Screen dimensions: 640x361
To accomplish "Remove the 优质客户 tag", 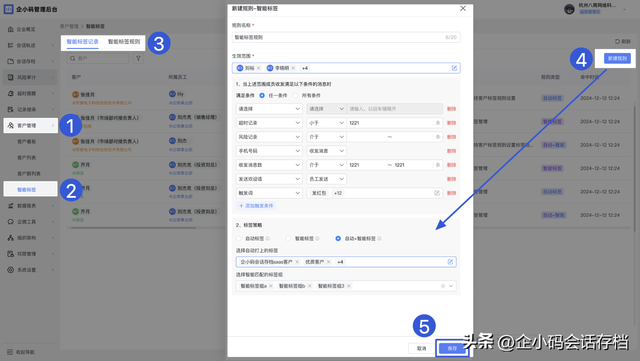I will click(x=329, y=262).
